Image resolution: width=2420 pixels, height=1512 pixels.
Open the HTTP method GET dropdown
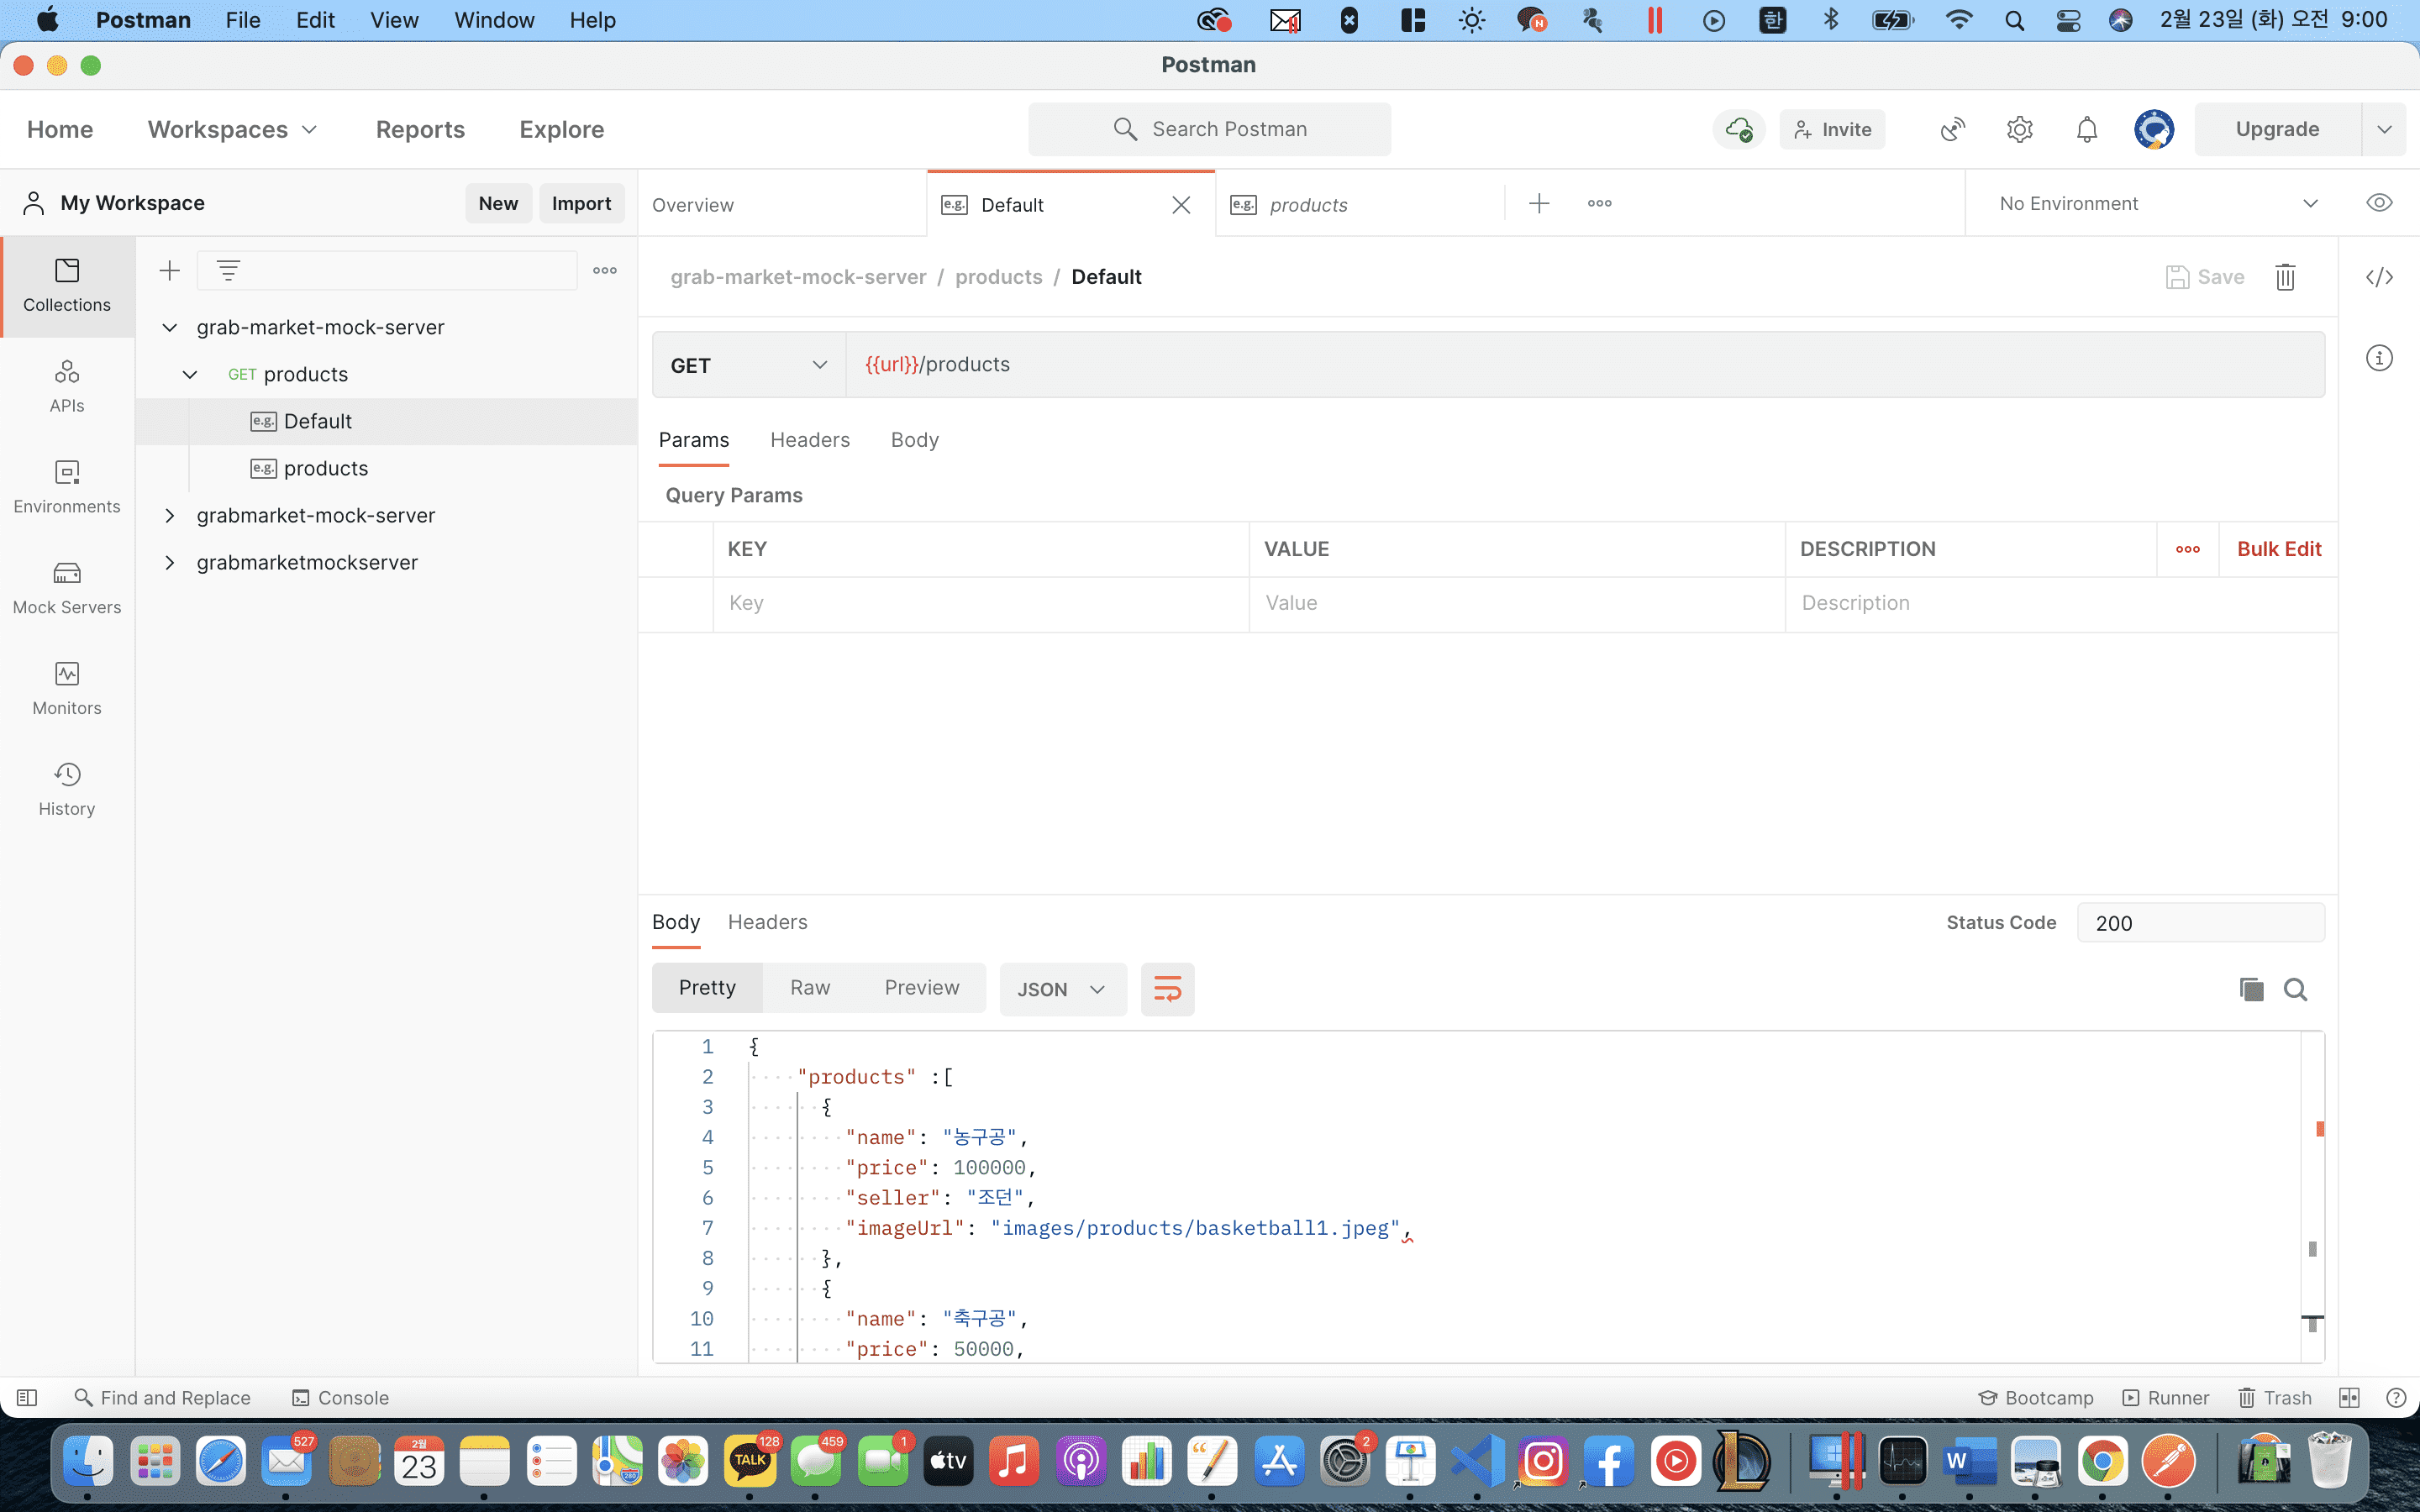click(x=749, y=365)
